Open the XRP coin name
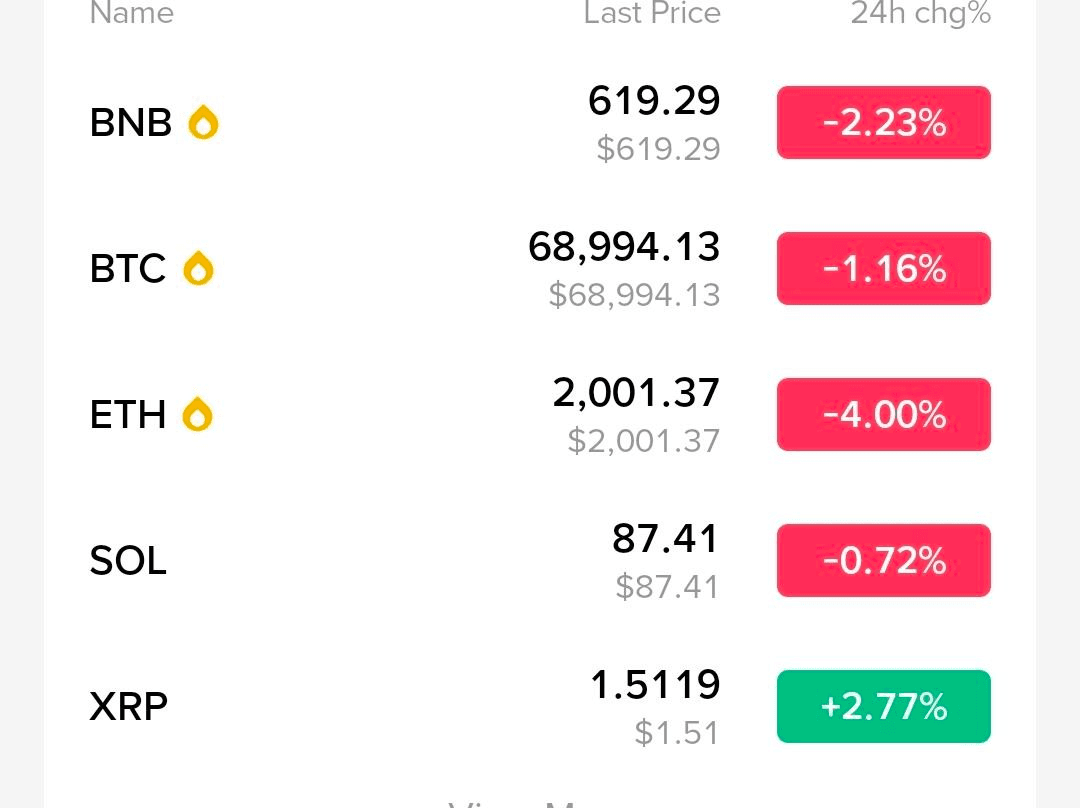 [x=128, y=707]
